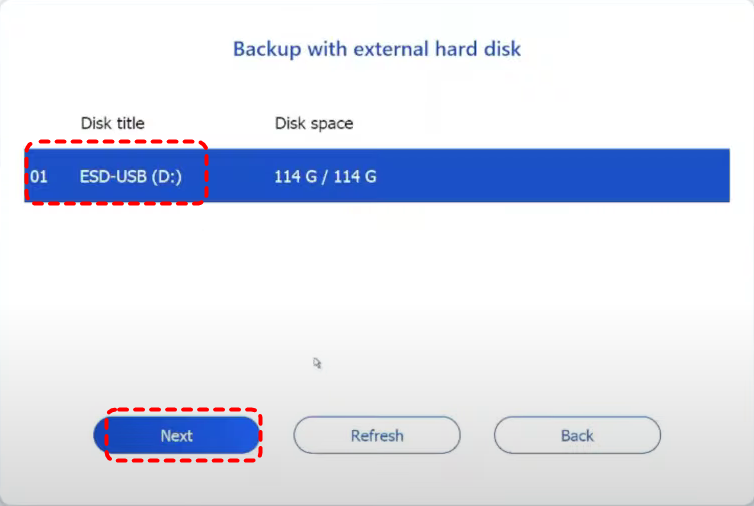Click the first '114 G' used-space figure

pyautogui.click(x=296, y=177)
